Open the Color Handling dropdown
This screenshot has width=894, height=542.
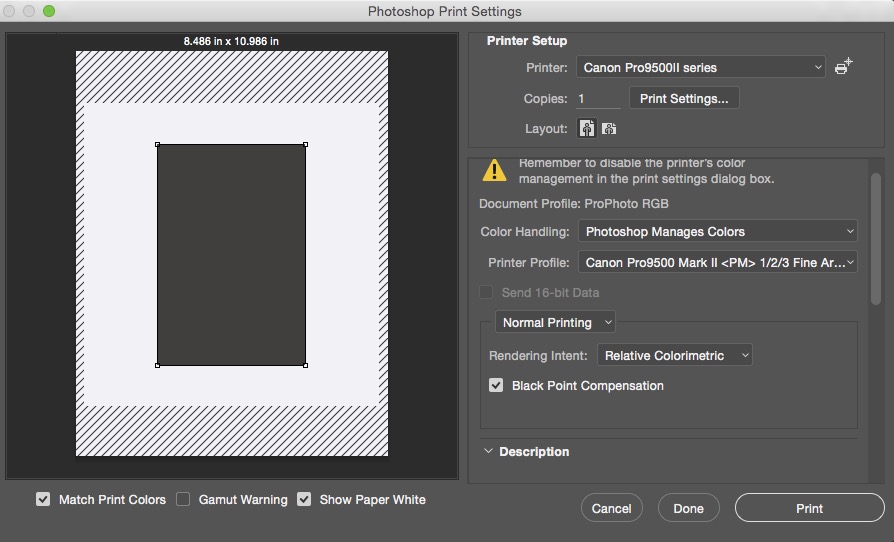[717, 231]
